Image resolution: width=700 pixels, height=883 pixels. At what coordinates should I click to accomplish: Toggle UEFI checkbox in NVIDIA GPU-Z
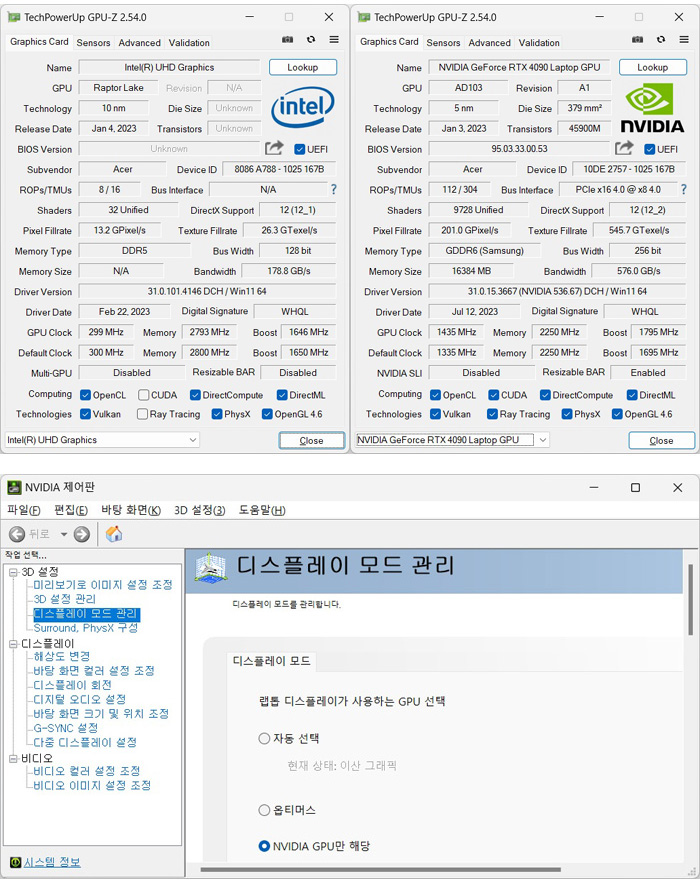[649, 149]
